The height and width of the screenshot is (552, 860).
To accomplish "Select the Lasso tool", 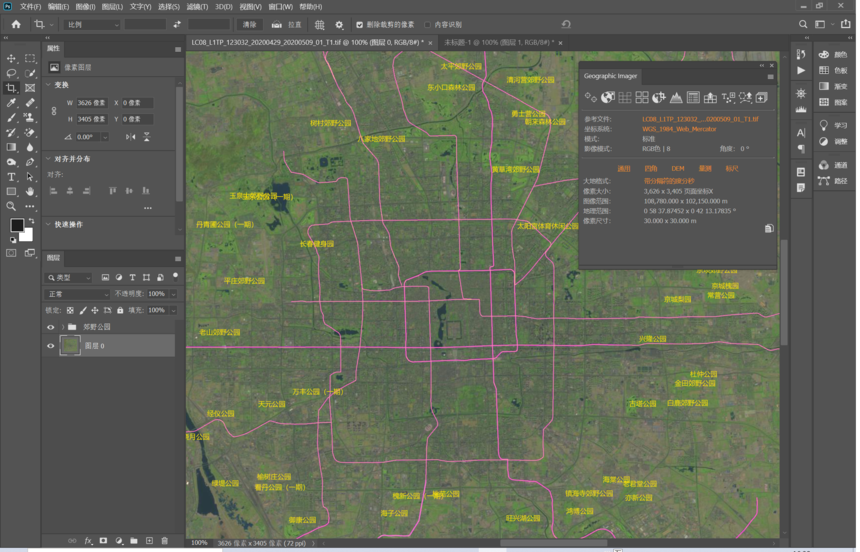I will (11, 73).
